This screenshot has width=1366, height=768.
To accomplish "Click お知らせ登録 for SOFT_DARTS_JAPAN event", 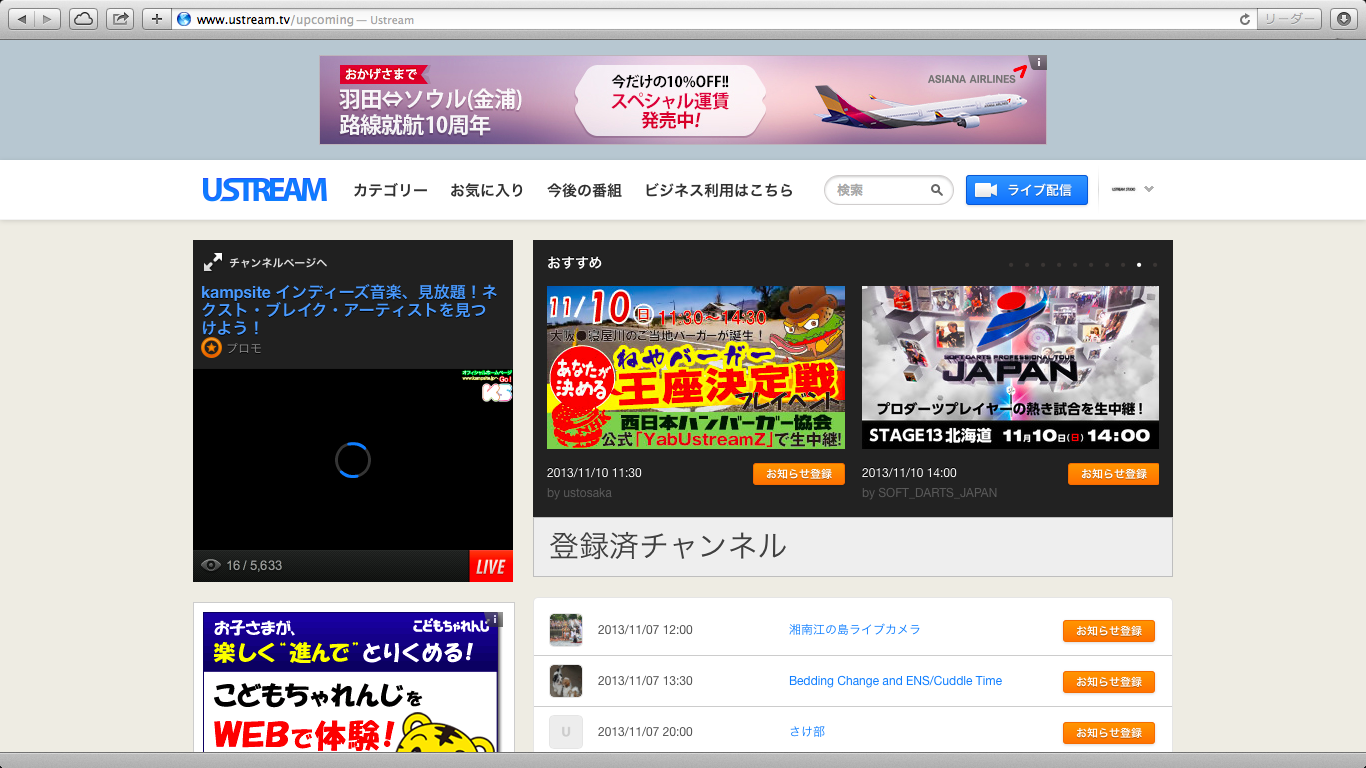I will [x=1113, y=474].
